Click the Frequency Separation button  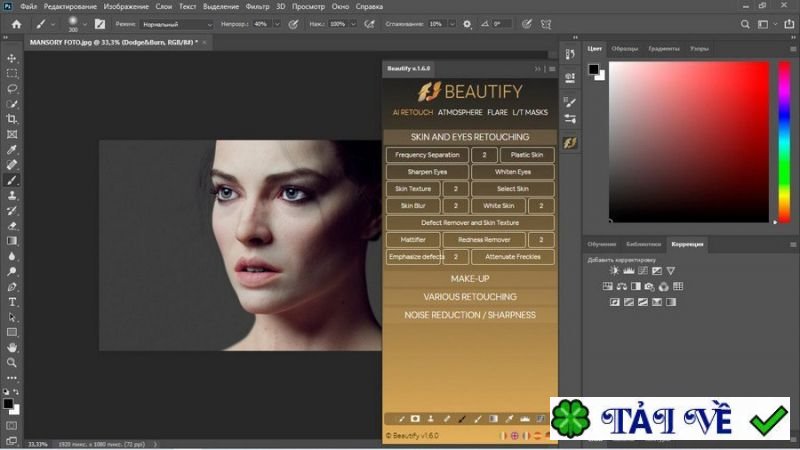(x=427, y=155)
